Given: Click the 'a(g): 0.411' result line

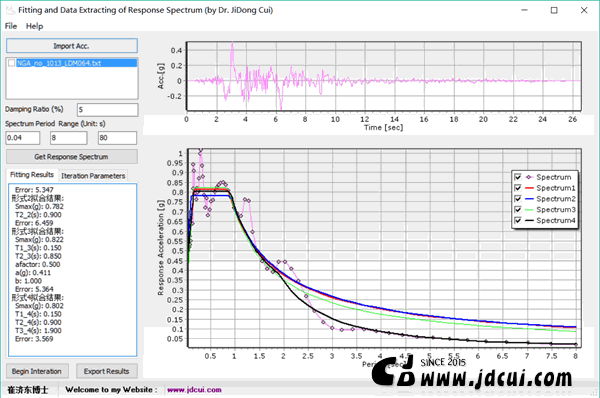Looking at the screenshot, I should pos(33,272).
